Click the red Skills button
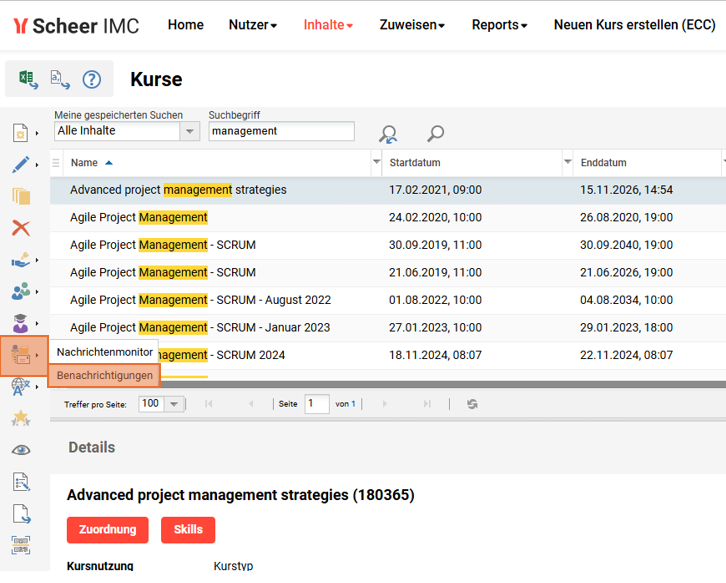This screenshot has height=583, width=726. tap(188, 530)
